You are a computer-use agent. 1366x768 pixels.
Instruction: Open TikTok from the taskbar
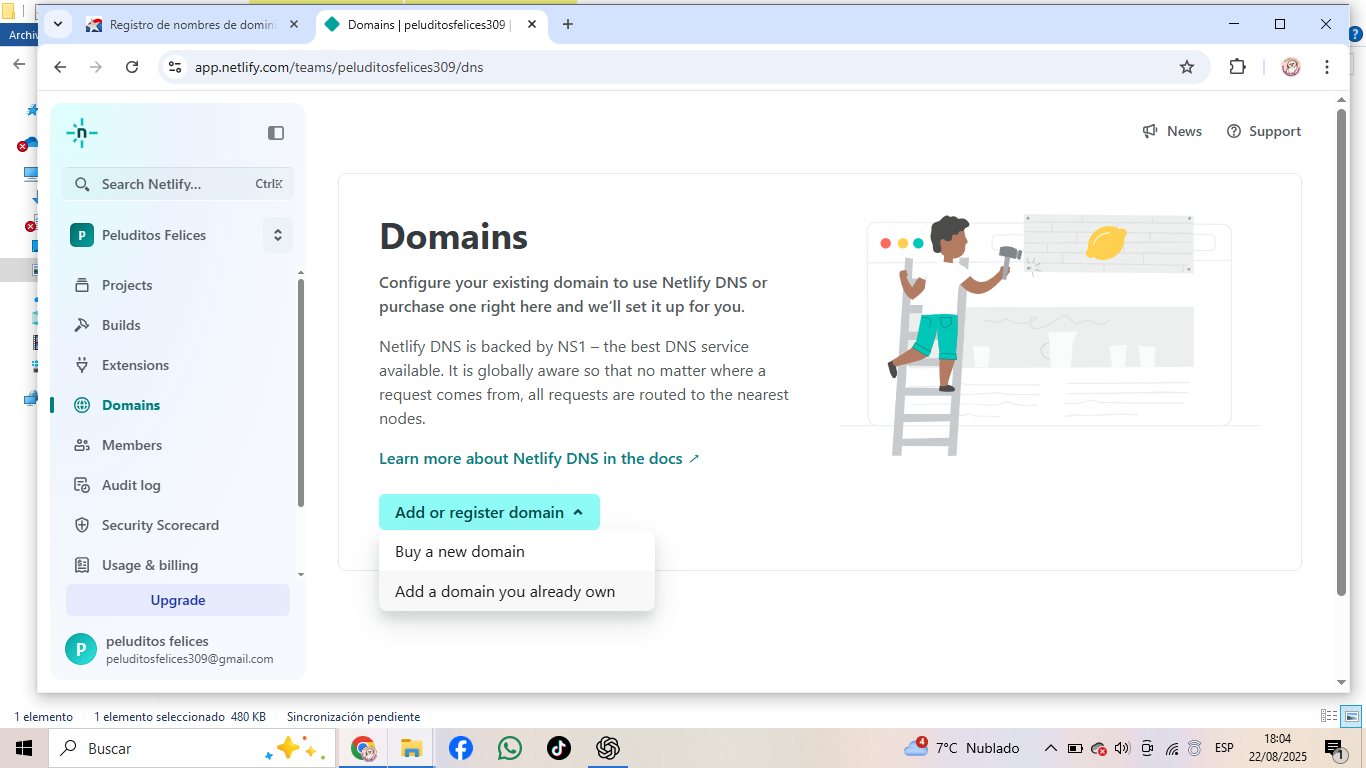pyautogui.click(x=559, y=748)
